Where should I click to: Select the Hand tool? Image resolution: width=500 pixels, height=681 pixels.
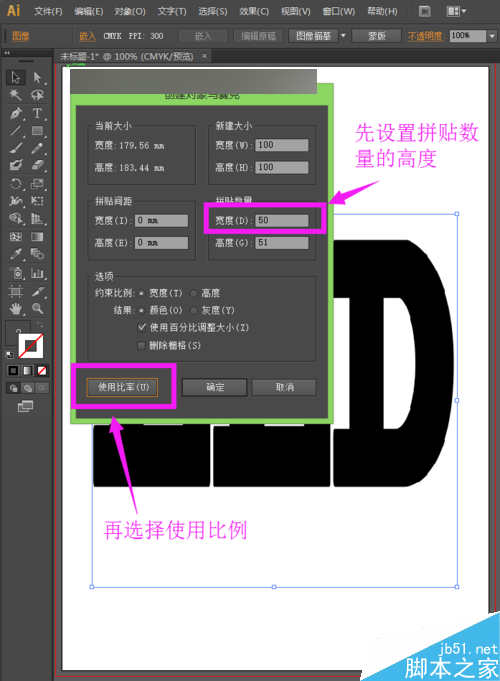(x=16, y=309)
